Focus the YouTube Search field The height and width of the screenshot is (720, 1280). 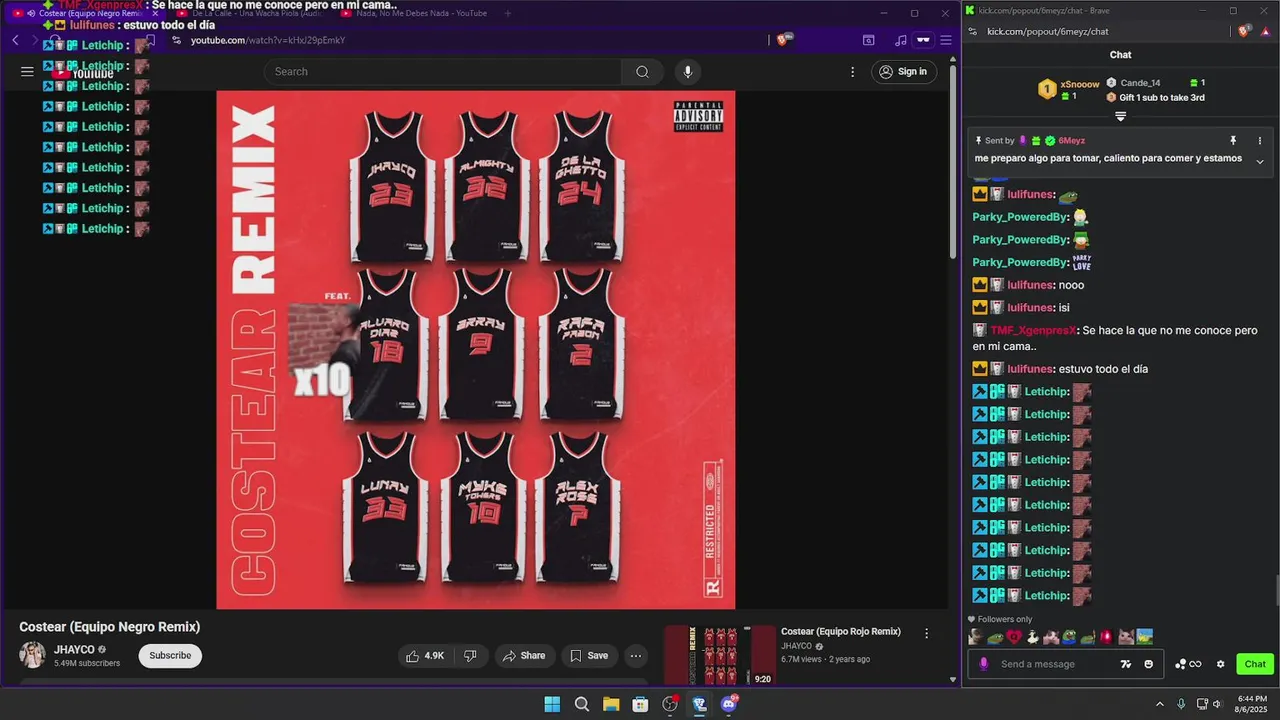coord(443,72)
